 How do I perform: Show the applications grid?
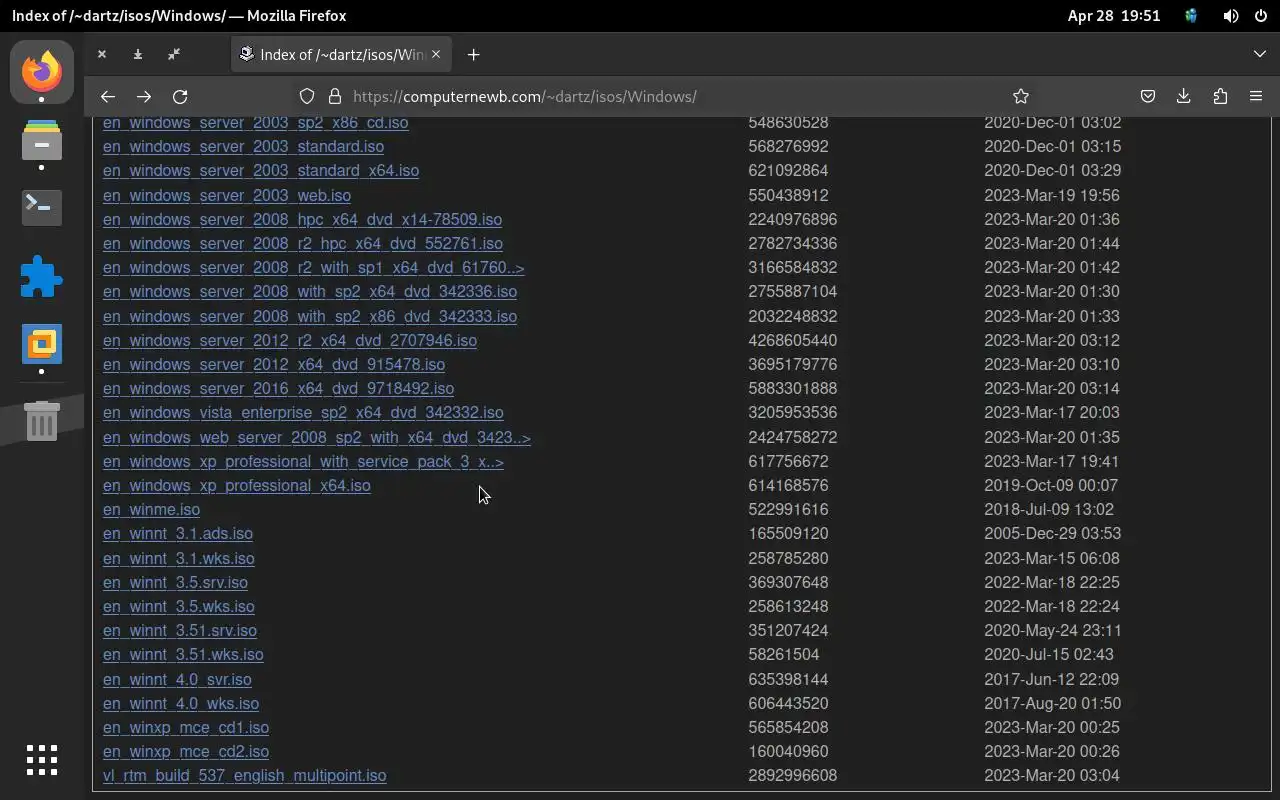(x=42, y=760)
